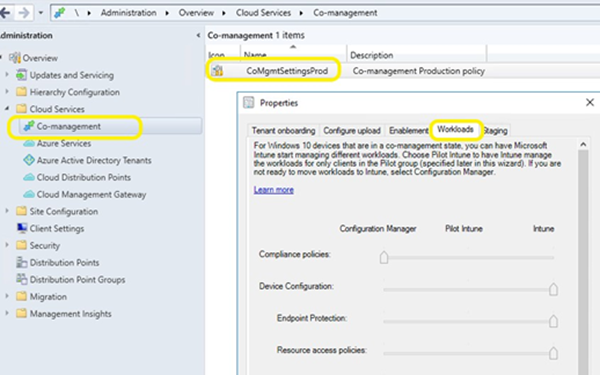Switch to the Enablement tab
This screenshot has width=600, height=375.
click(409, 130)
